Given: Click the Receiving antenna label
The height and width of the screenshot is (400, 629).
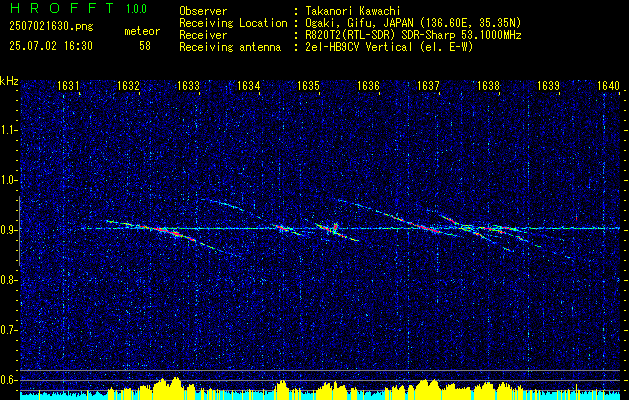Looking at the screenshot, I should tap(230, 47).
